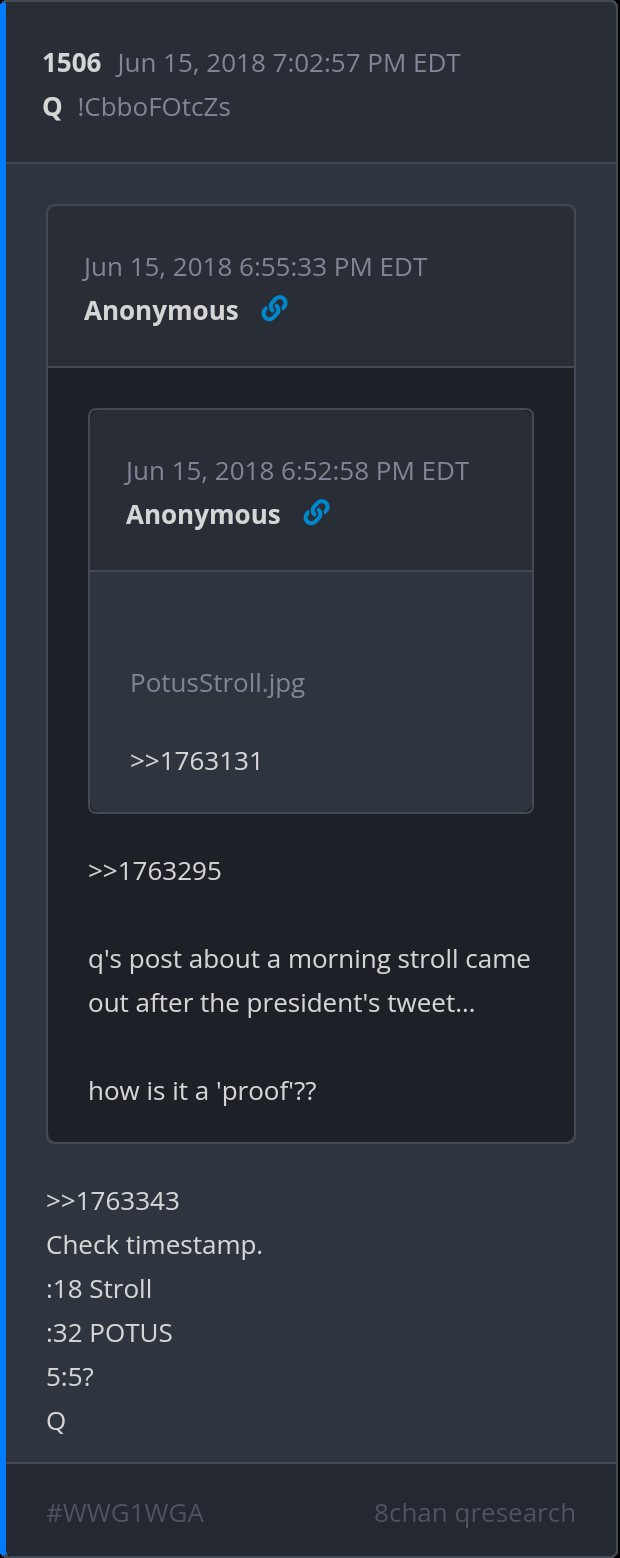
Task: Jump to the quoted post >>1763295
Action: 155,871
